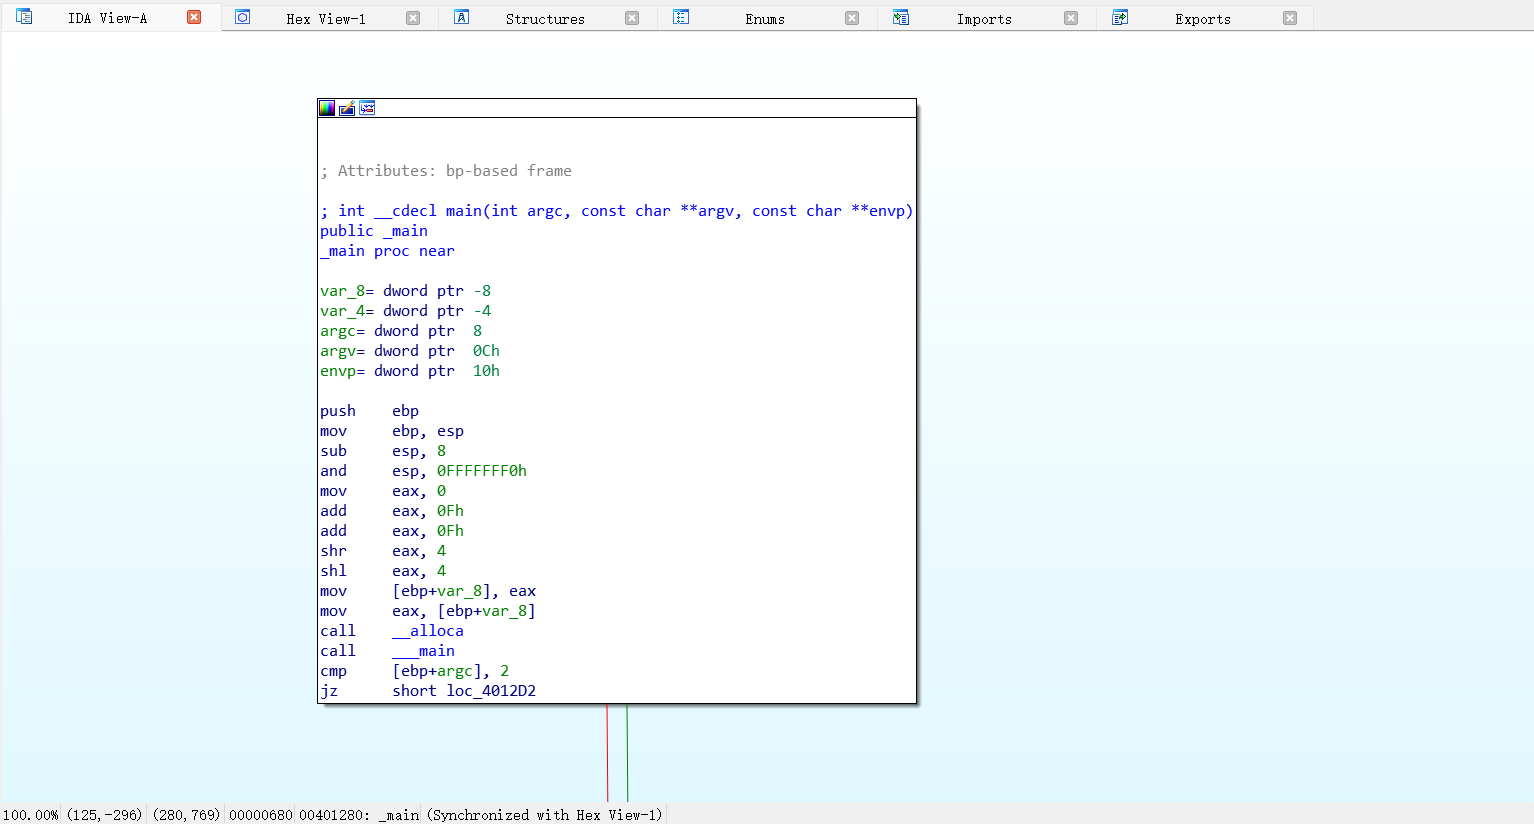
Task: Select the 'sub esp, 8' instruction
Action: (x=383, y=451)
